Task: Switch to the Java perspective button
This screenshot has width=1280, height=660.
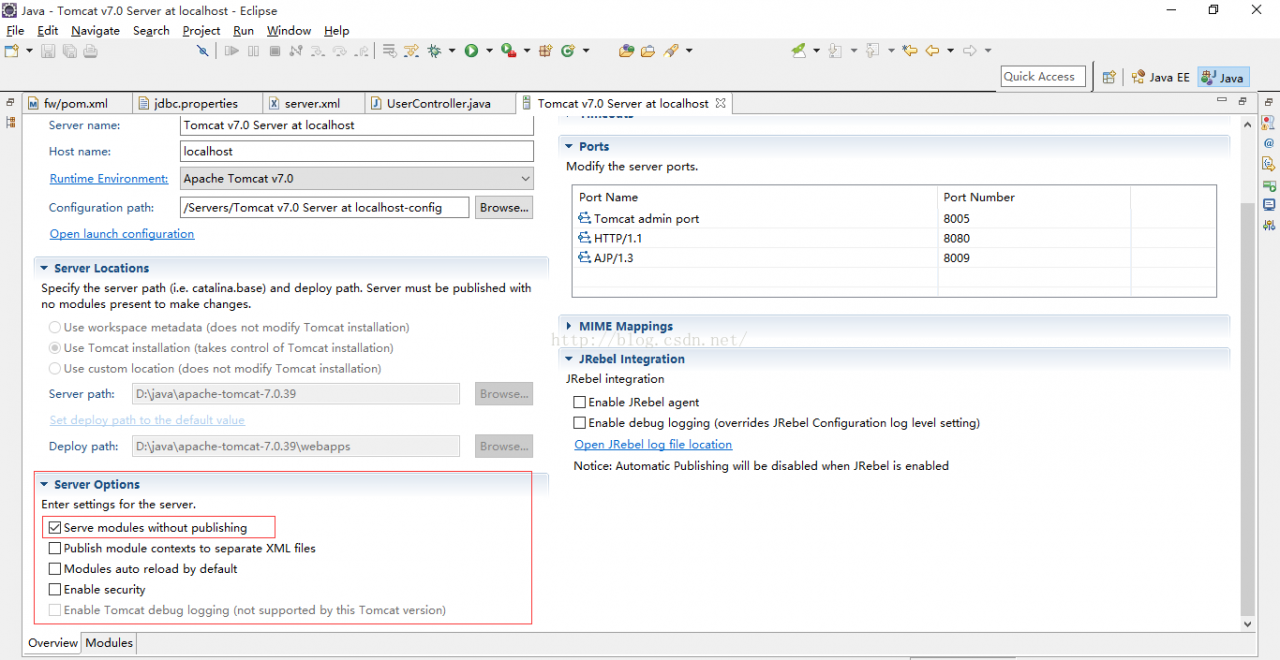Action: (1223, 77)
